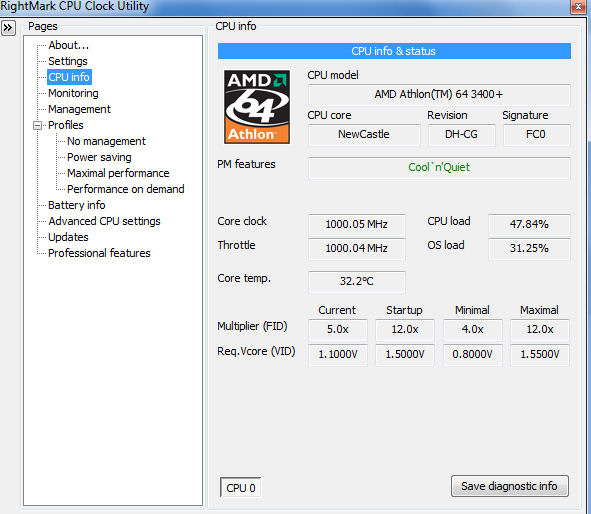Open the Battery info page
Screen dimensions: 591x514
tap(77, 205)
